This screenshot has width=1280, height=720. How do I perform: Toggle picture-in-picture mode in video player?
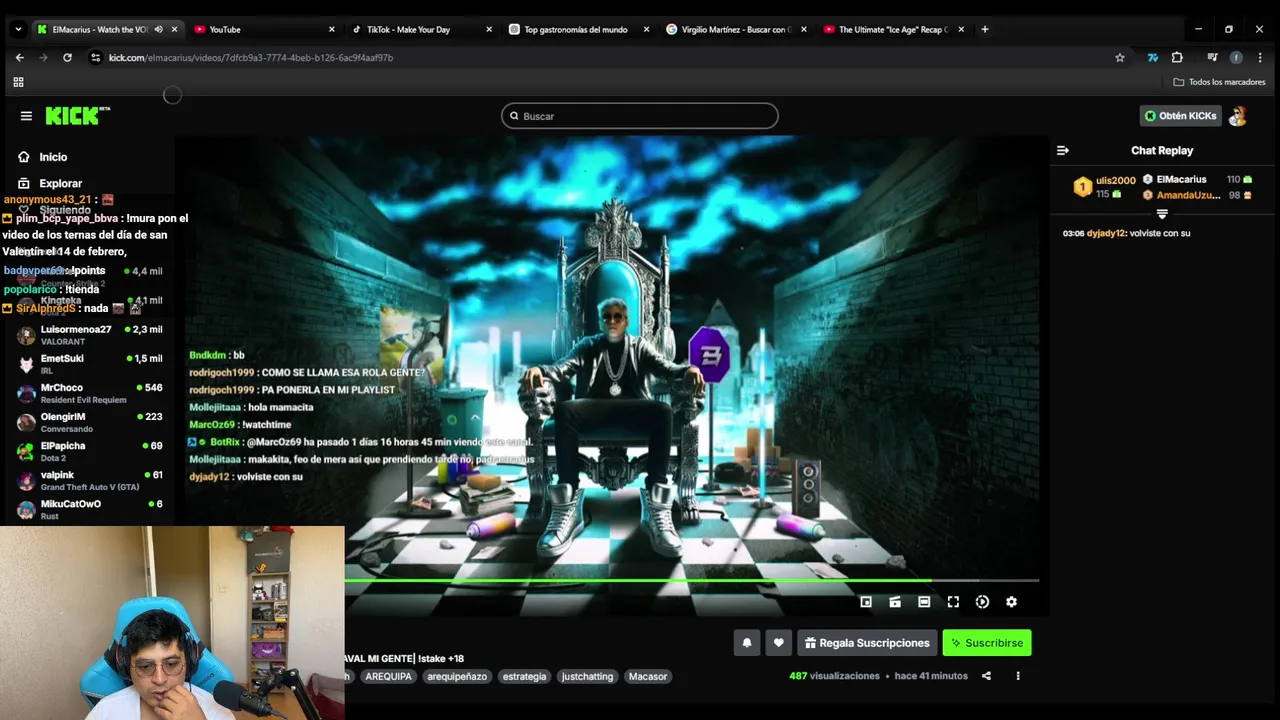pyautogui.click(x=866, y=602)
